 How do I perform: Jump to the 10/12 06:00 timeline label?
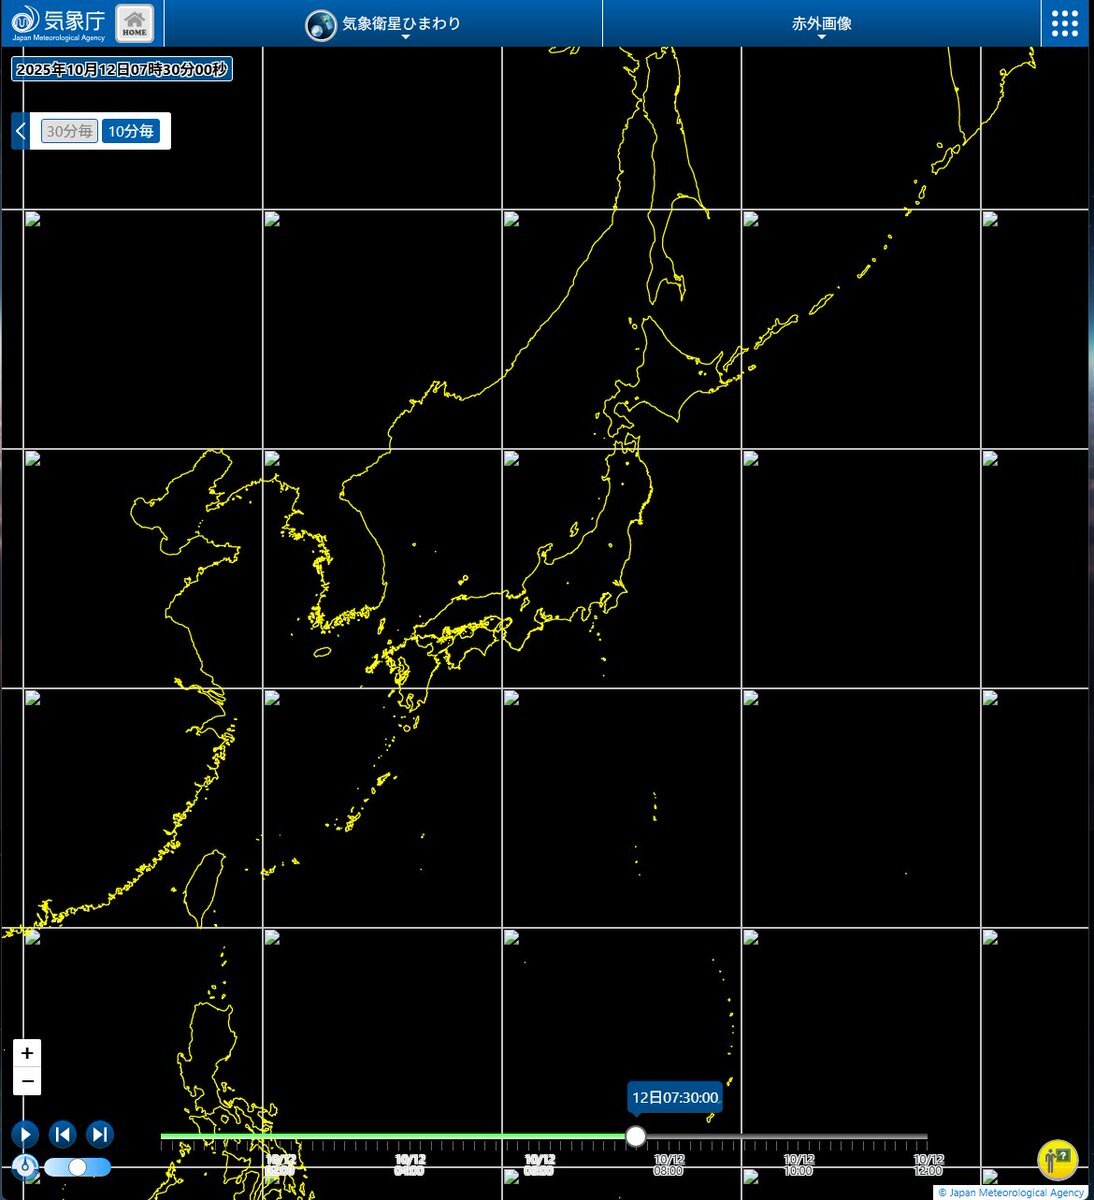pyautogui.click(x=538, y=1165)
